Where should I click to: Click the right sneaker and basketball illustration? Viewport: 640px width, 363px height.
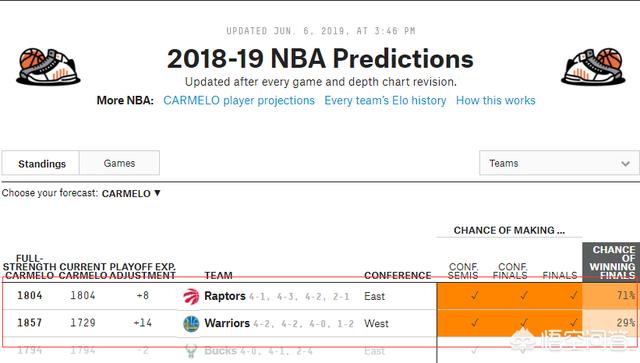coord(593,67)
